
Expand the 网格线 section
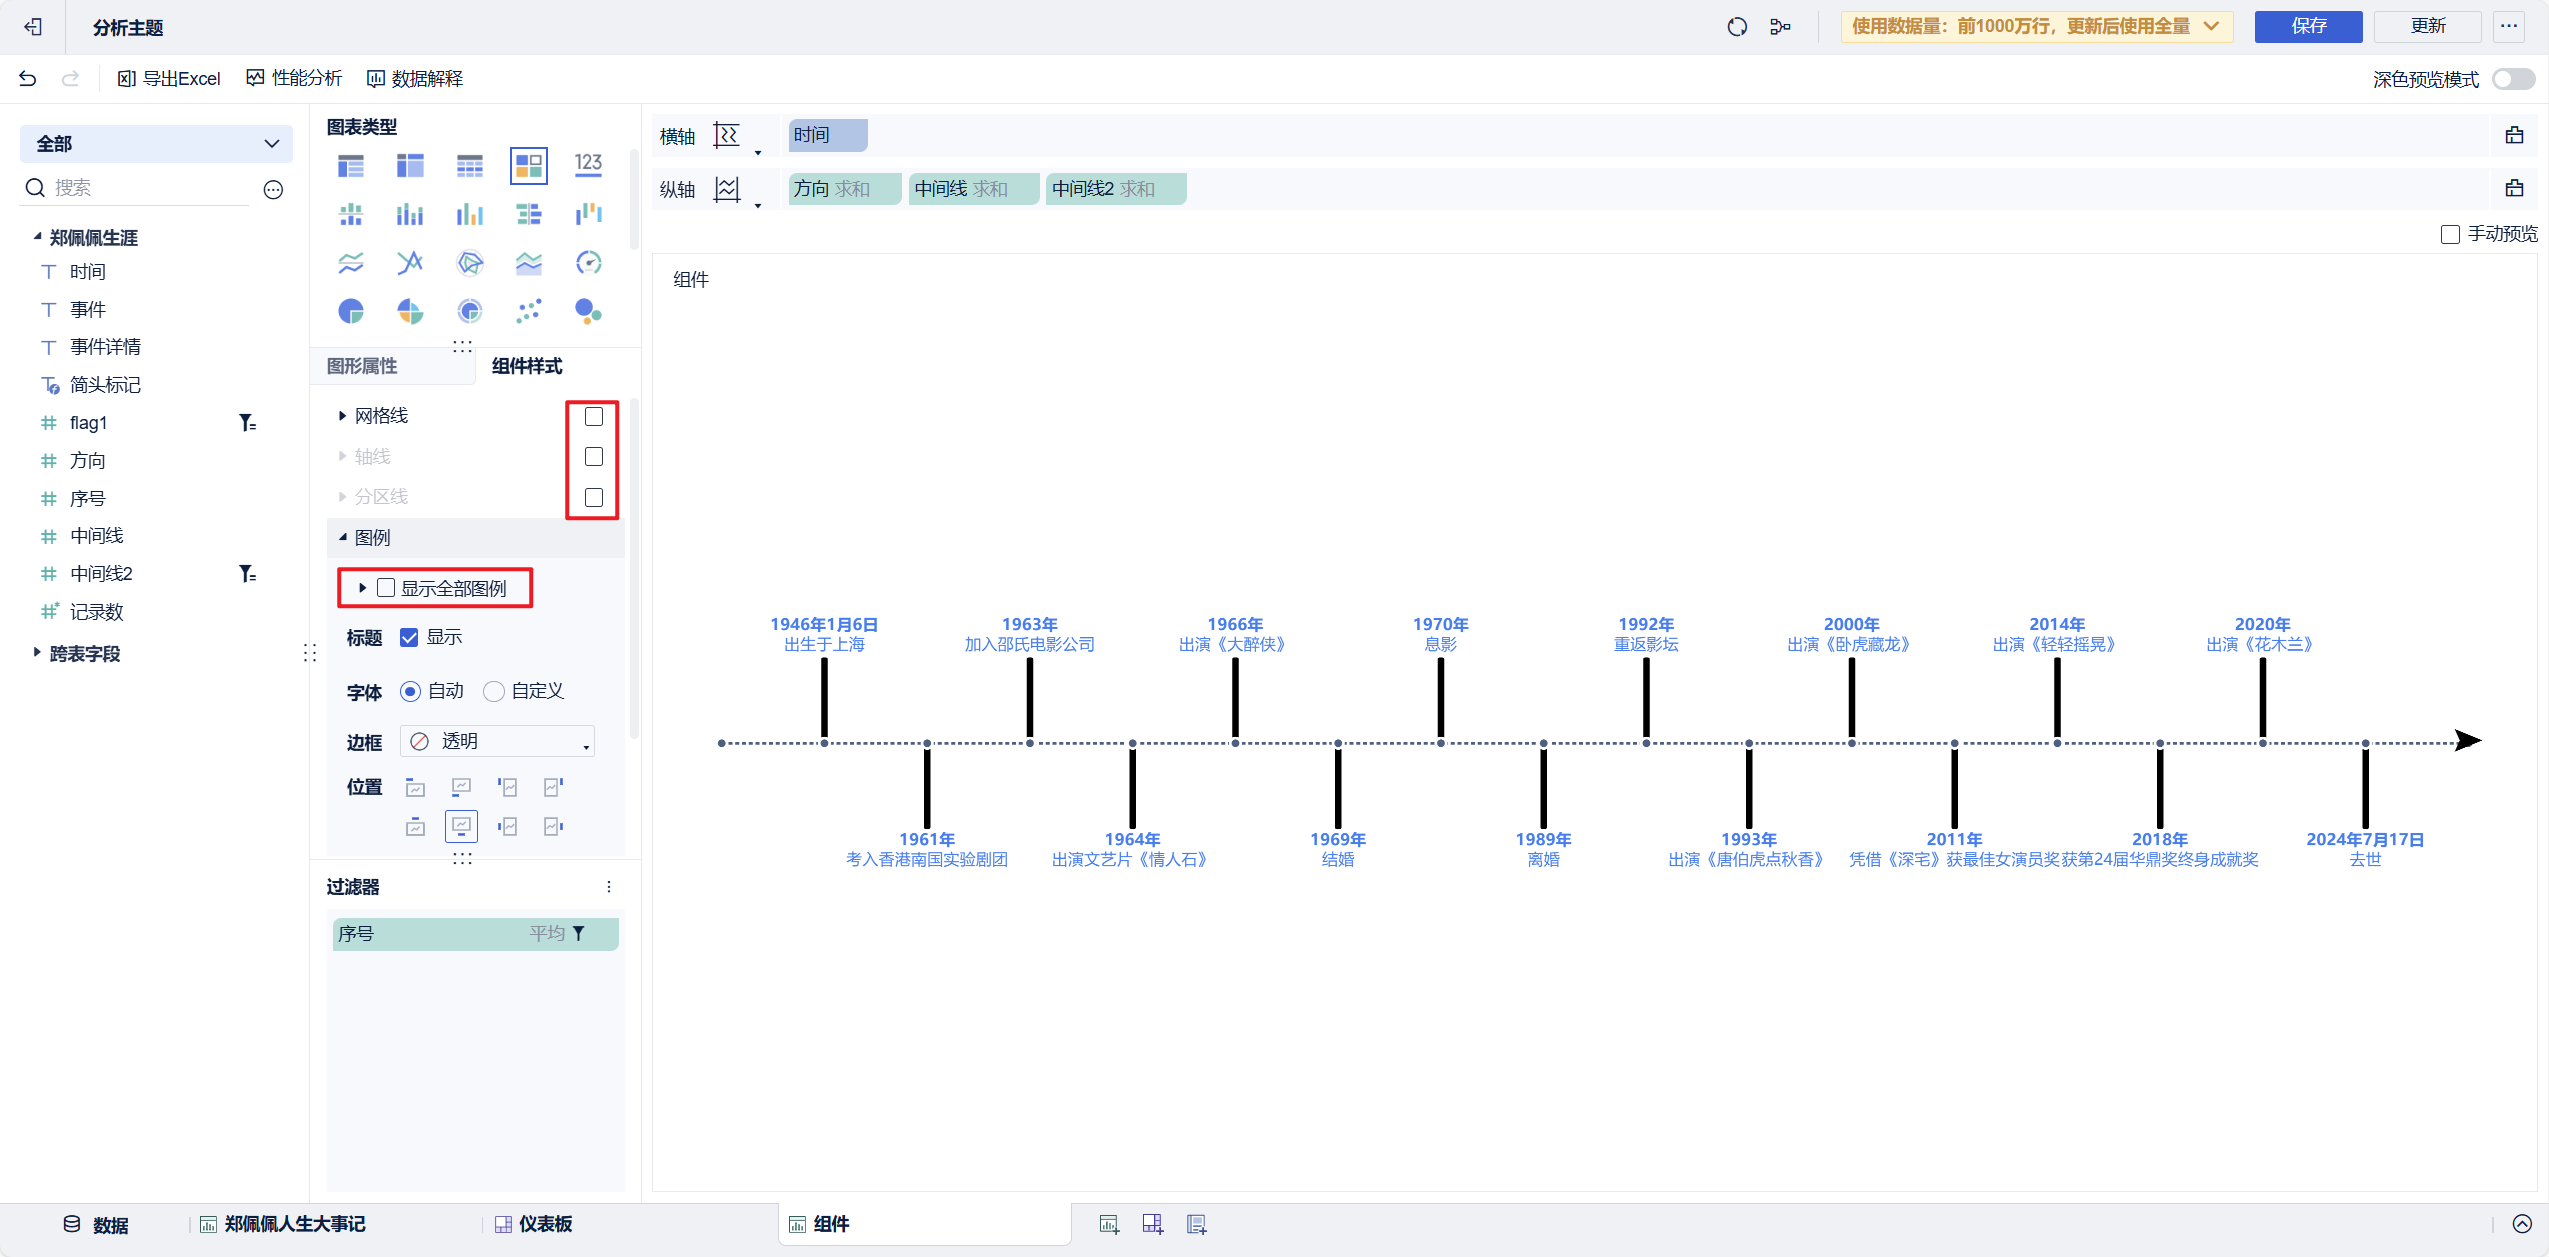[x=342, y=416]
